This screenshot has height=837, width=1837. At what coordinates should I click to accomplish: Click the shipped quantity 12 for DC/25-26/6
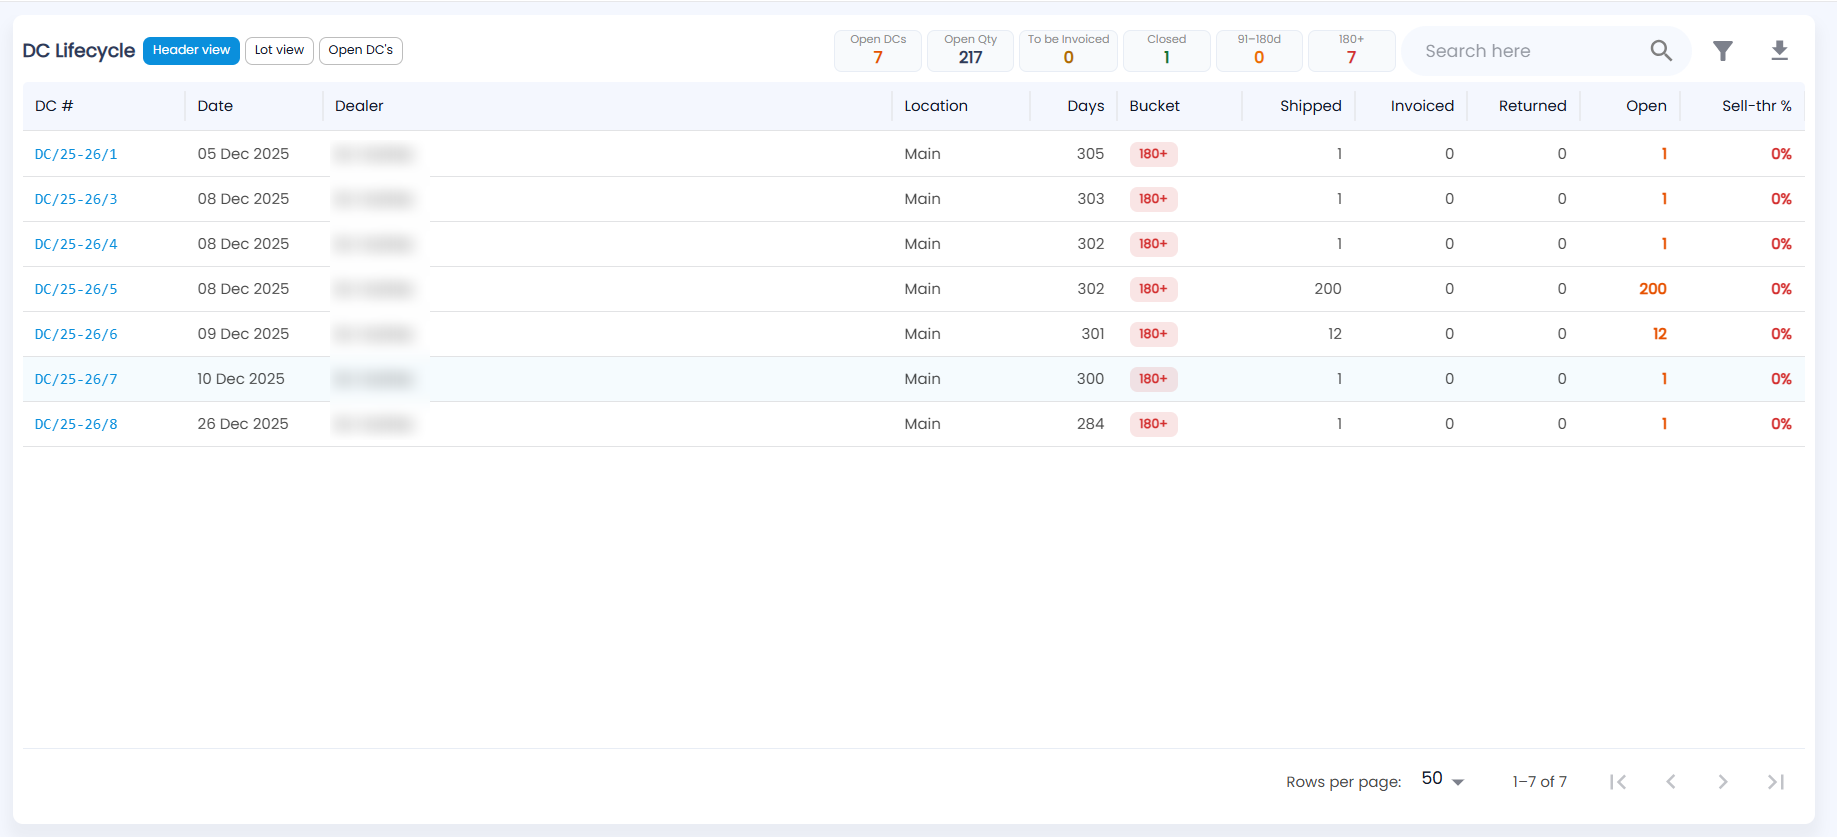[x=1335, y=334]
